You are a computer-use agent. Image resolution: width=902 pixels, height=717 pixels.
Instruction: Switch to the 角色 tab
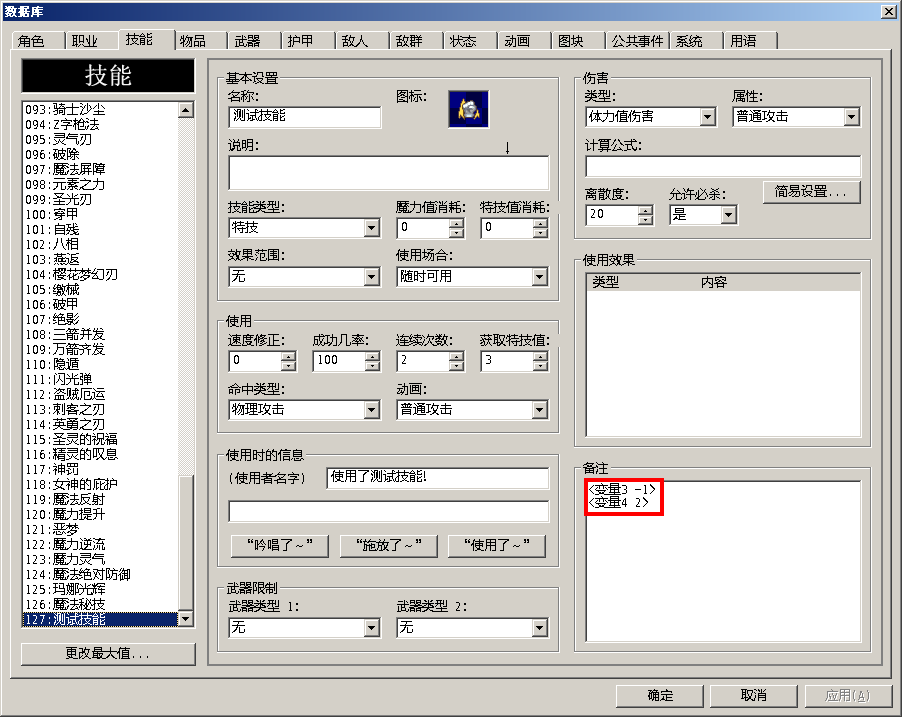36,41
